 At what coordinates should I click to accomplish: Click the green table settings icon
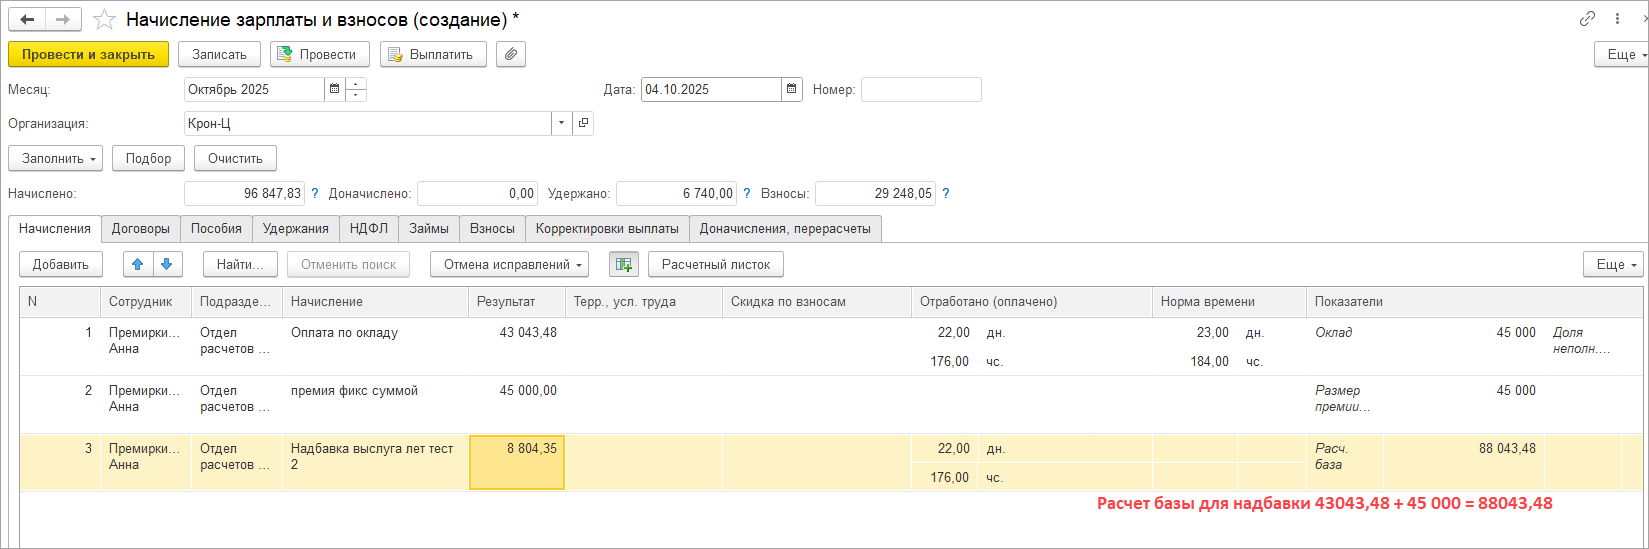coord(623,264)
